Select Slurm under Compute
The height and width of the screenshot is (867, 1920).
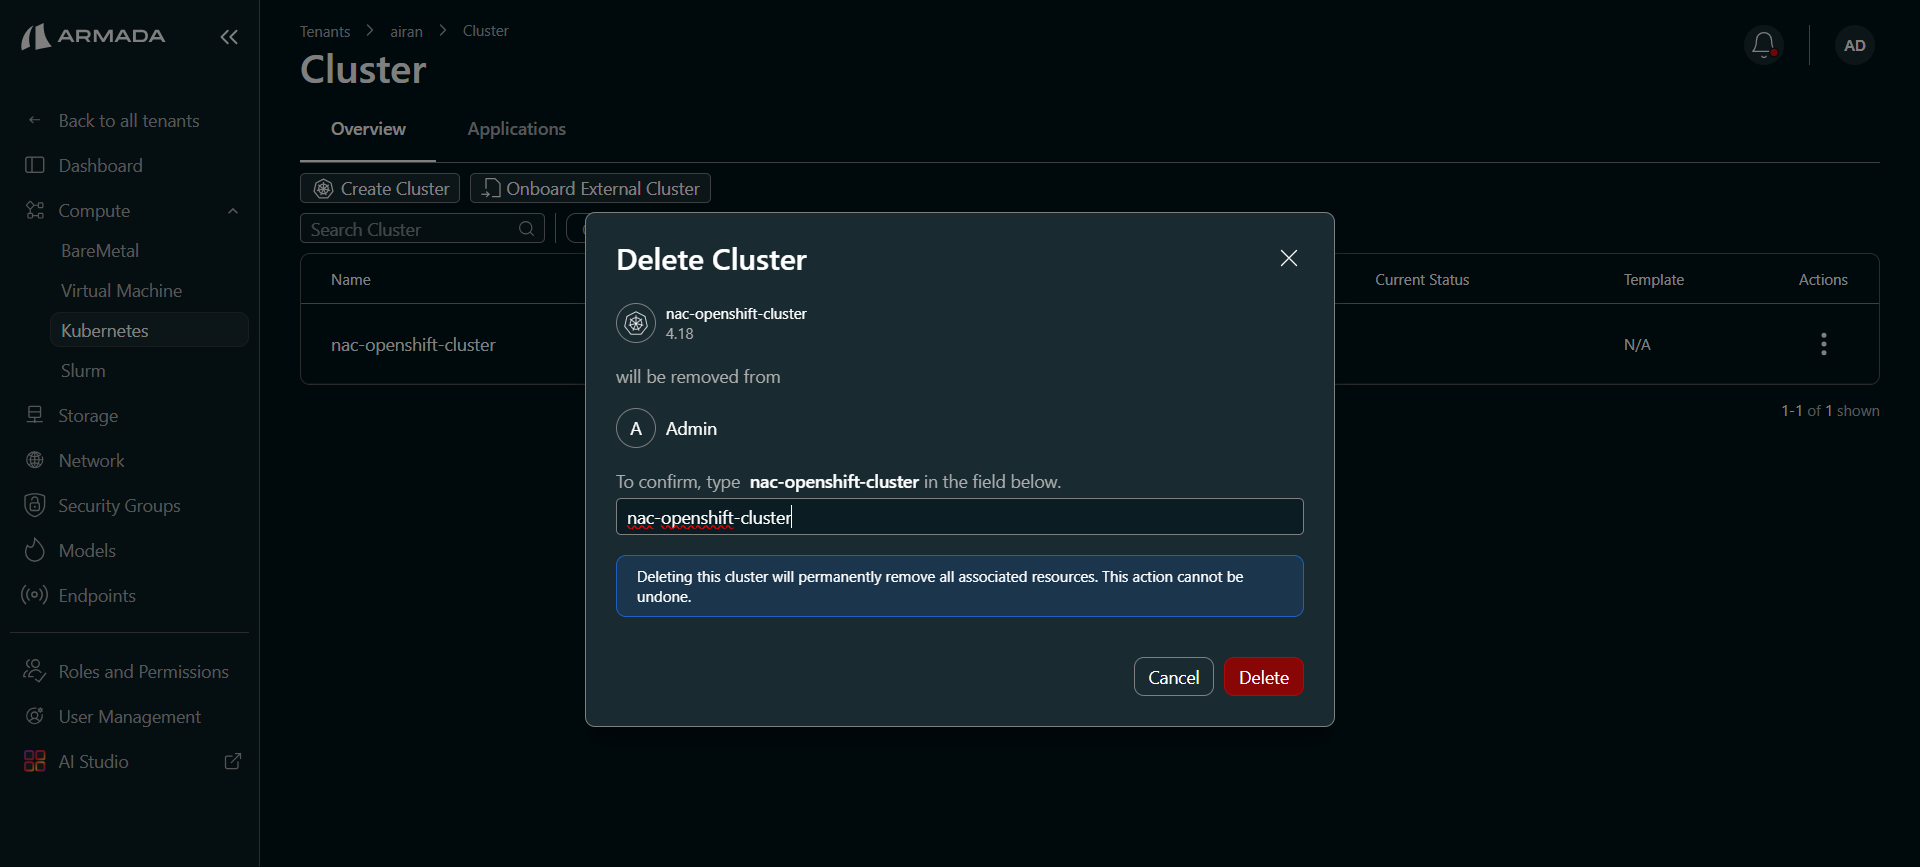coord(83,371)
